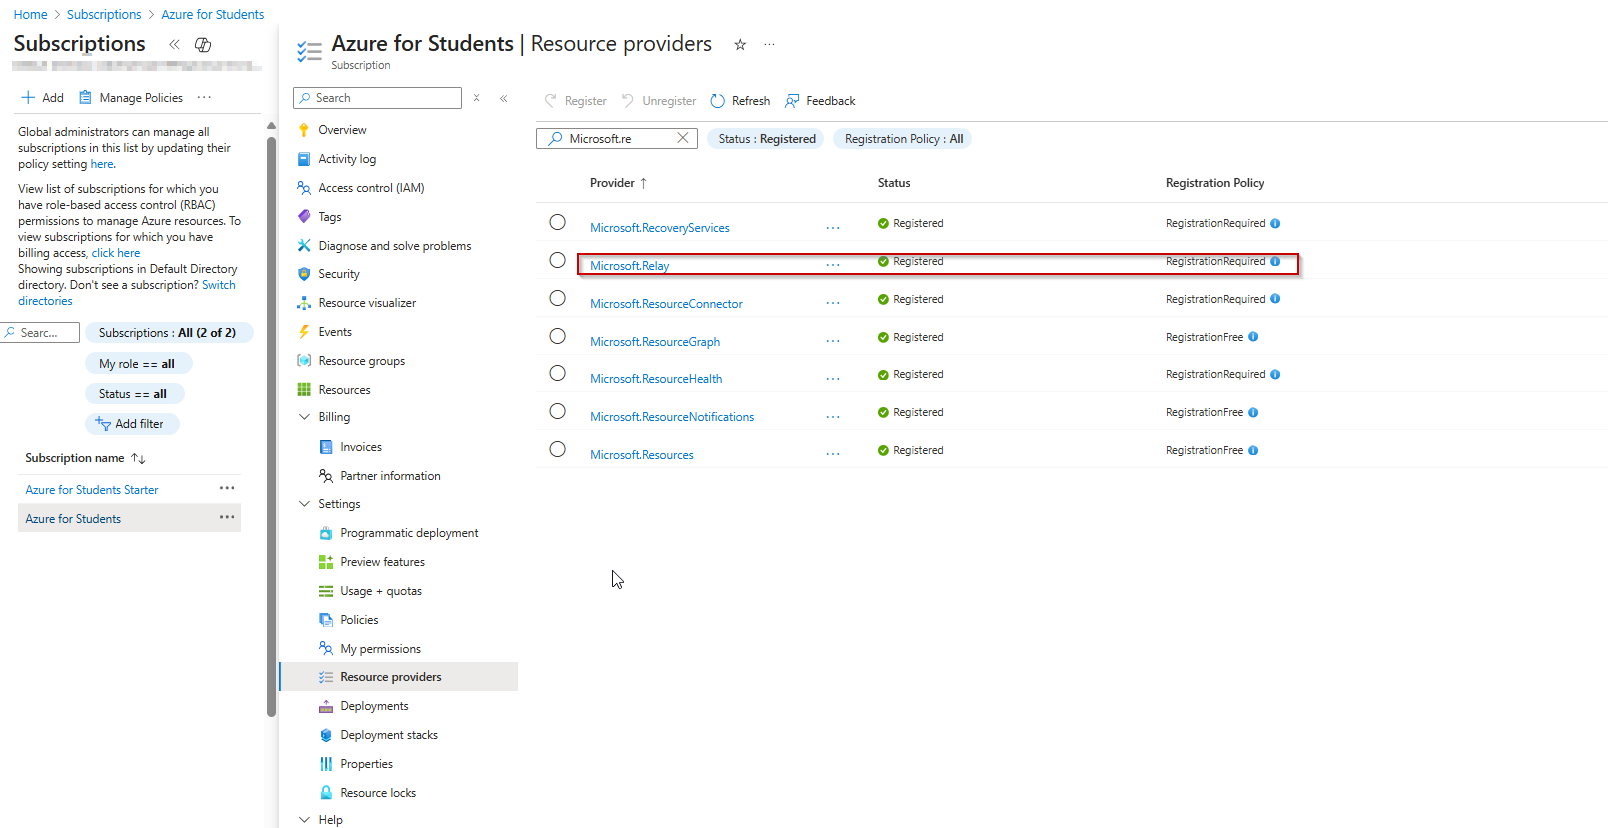Select radio button for Microsoft.ResourceNotifications
Screen dimensions: 1608x828
click(557, 411)
